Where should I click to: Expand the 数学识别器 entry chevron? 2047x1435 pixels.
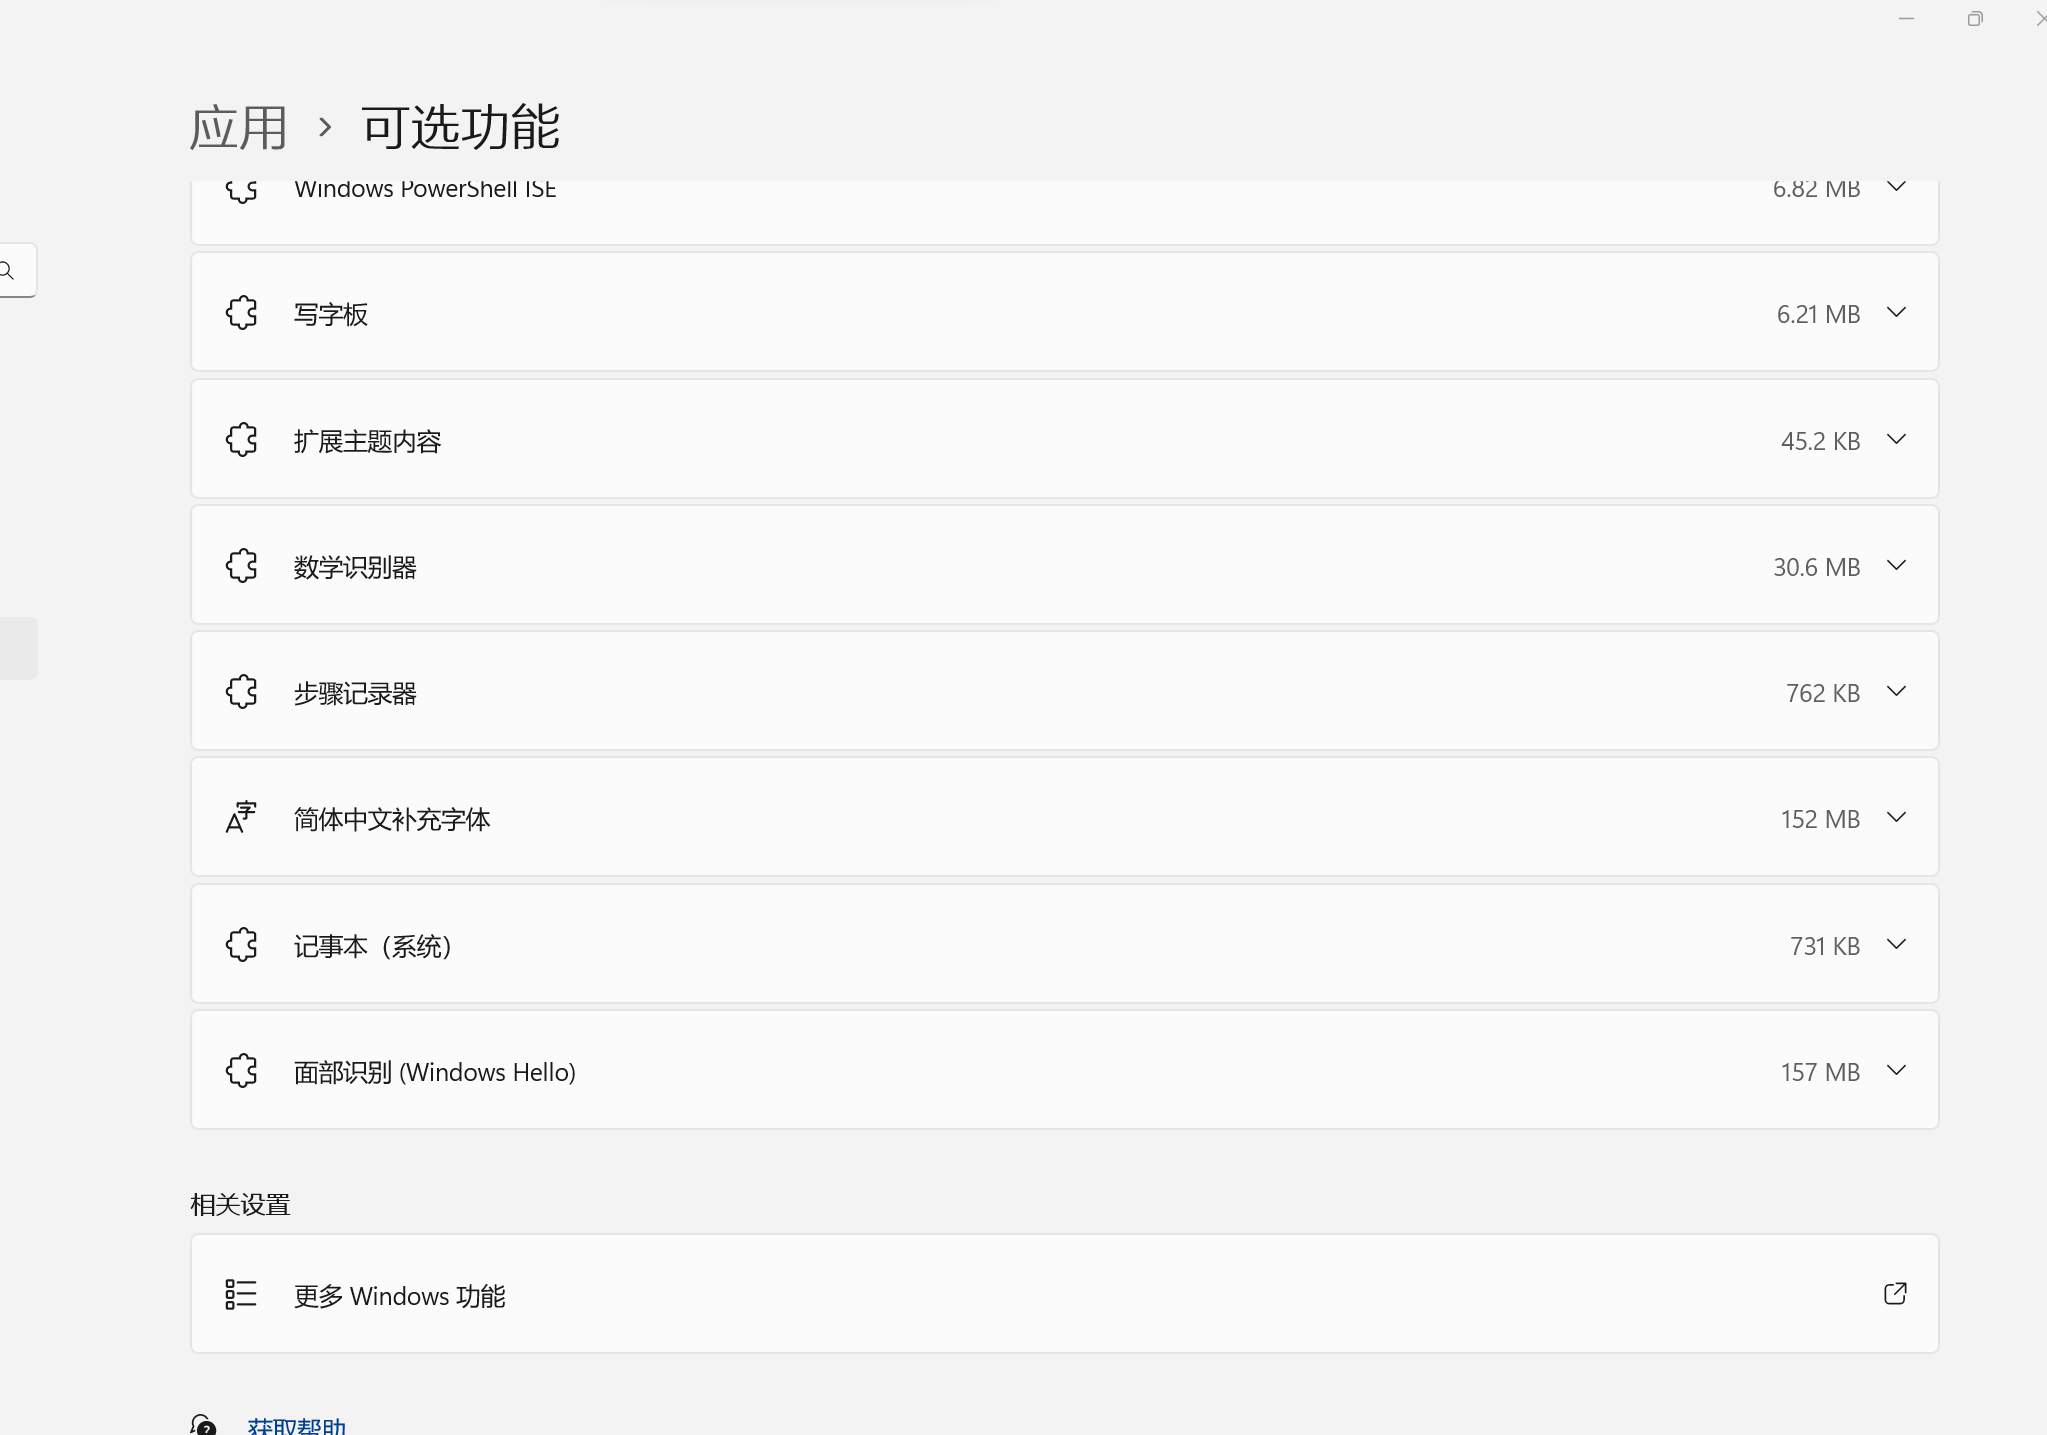click(1896, 565)
